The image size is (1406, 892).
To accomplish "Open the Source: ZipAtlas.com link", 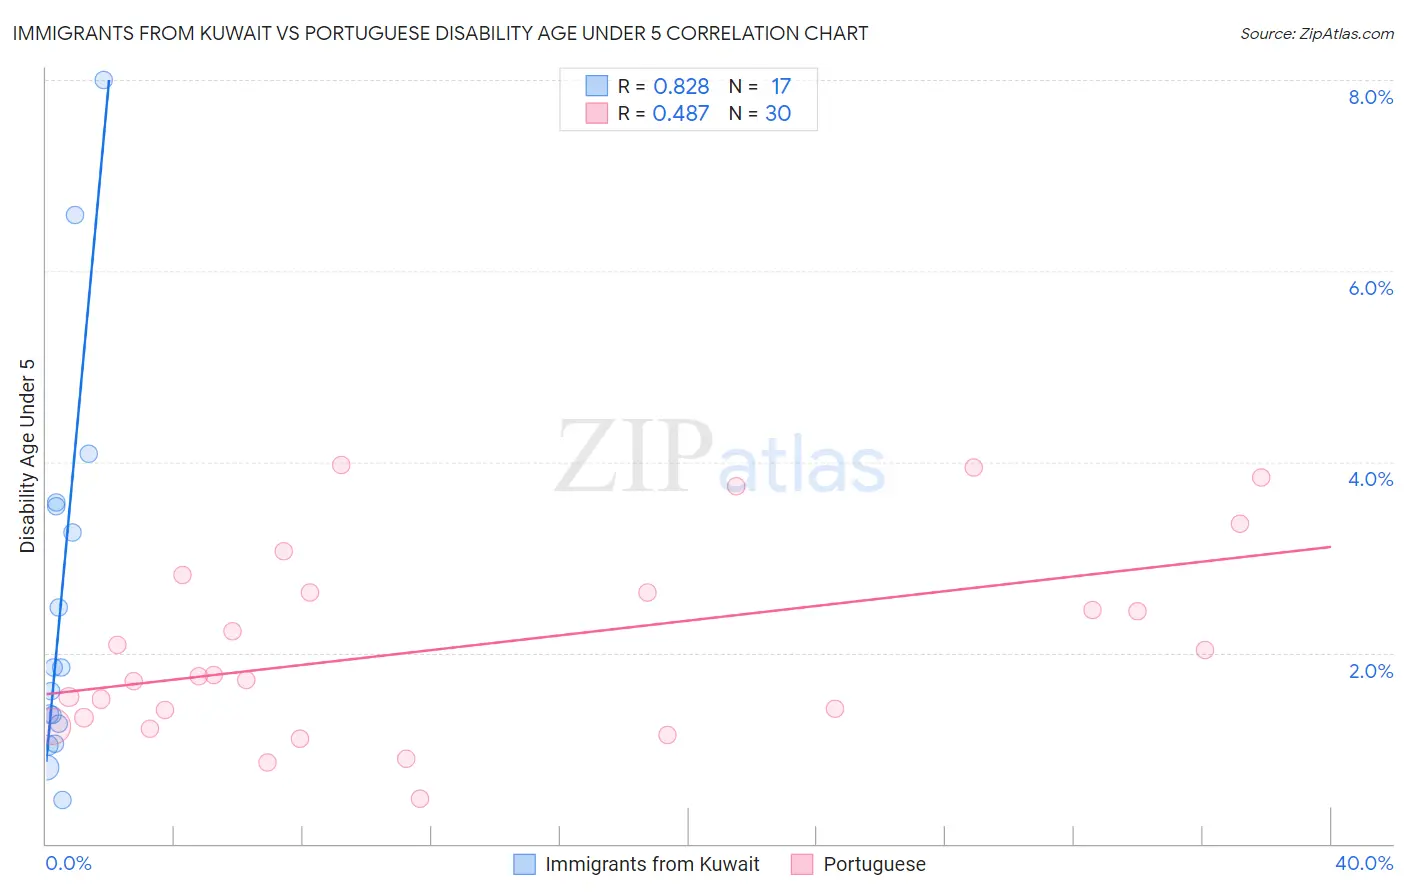I will (x=1317, y=33).
